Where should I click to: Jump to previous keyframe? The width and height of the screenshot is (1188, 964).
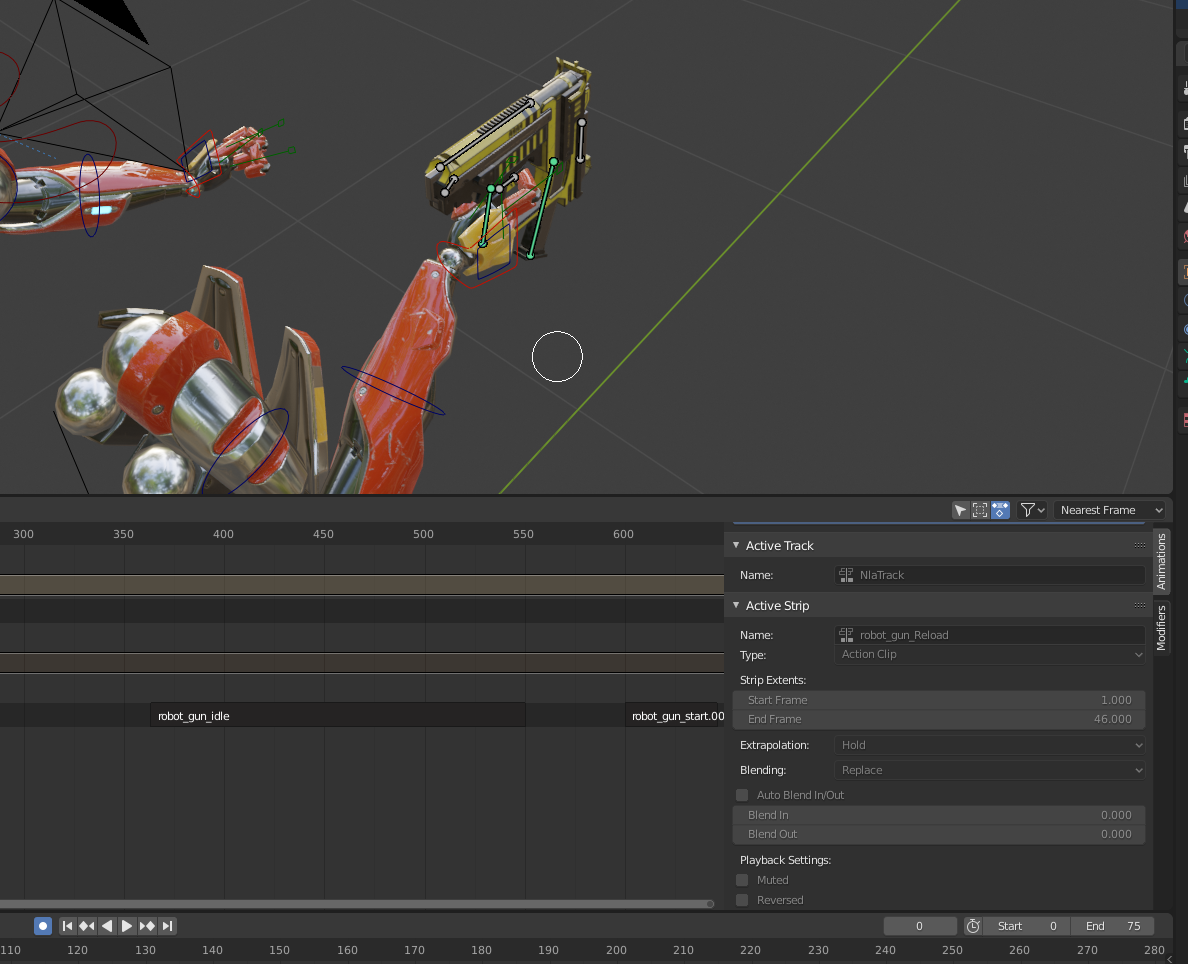[x=87, y=926]
